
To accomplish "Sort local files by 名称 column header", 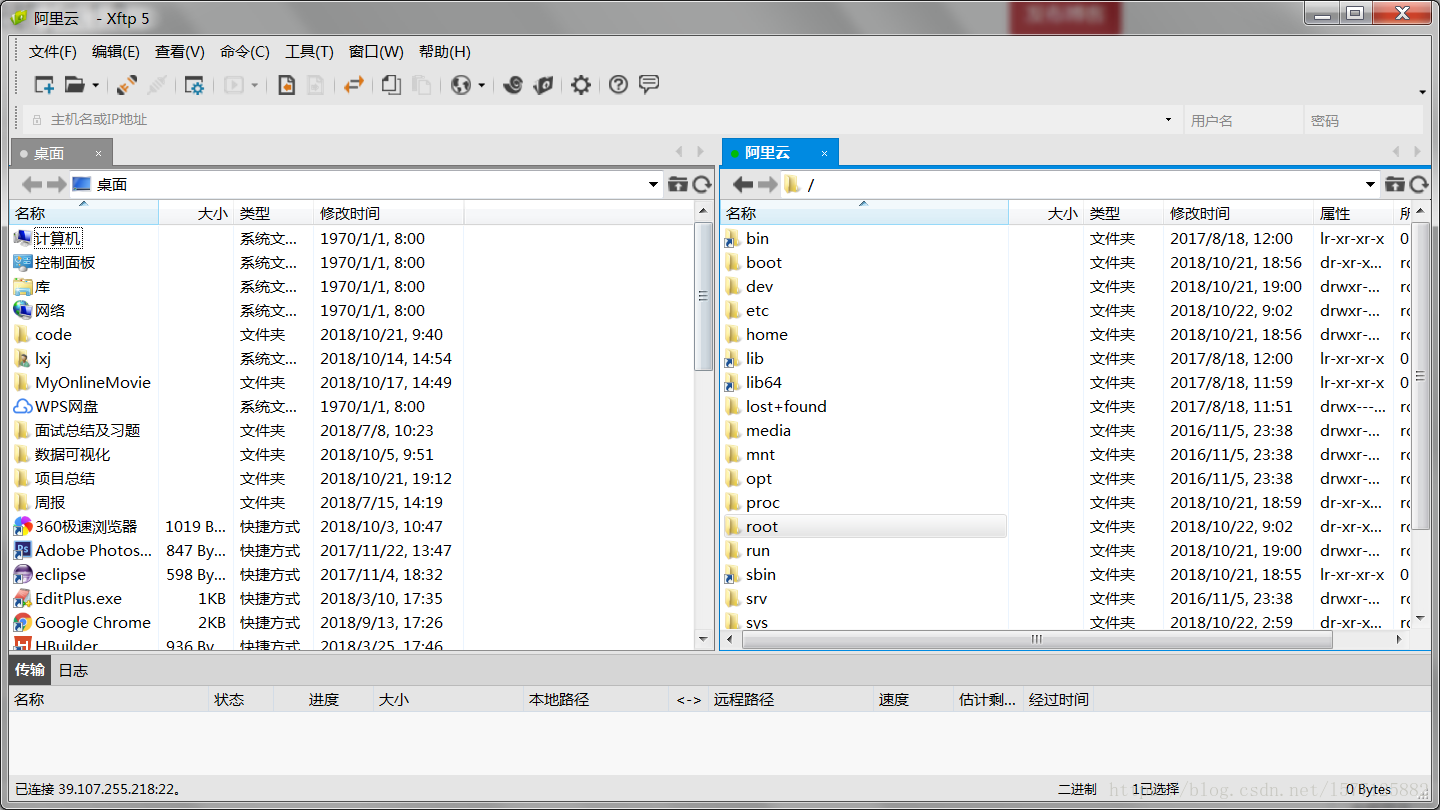I will [x=84, y=213].
